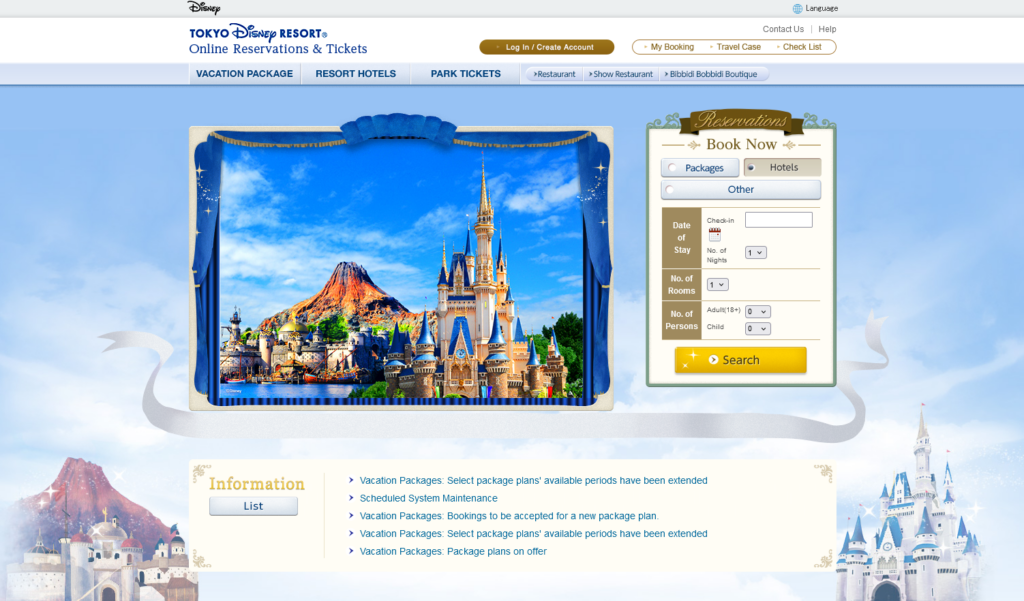Screen dimensions: 1024x601
Task: Open the Adult(18+) count dropdown
Action: tap(758, 312)
